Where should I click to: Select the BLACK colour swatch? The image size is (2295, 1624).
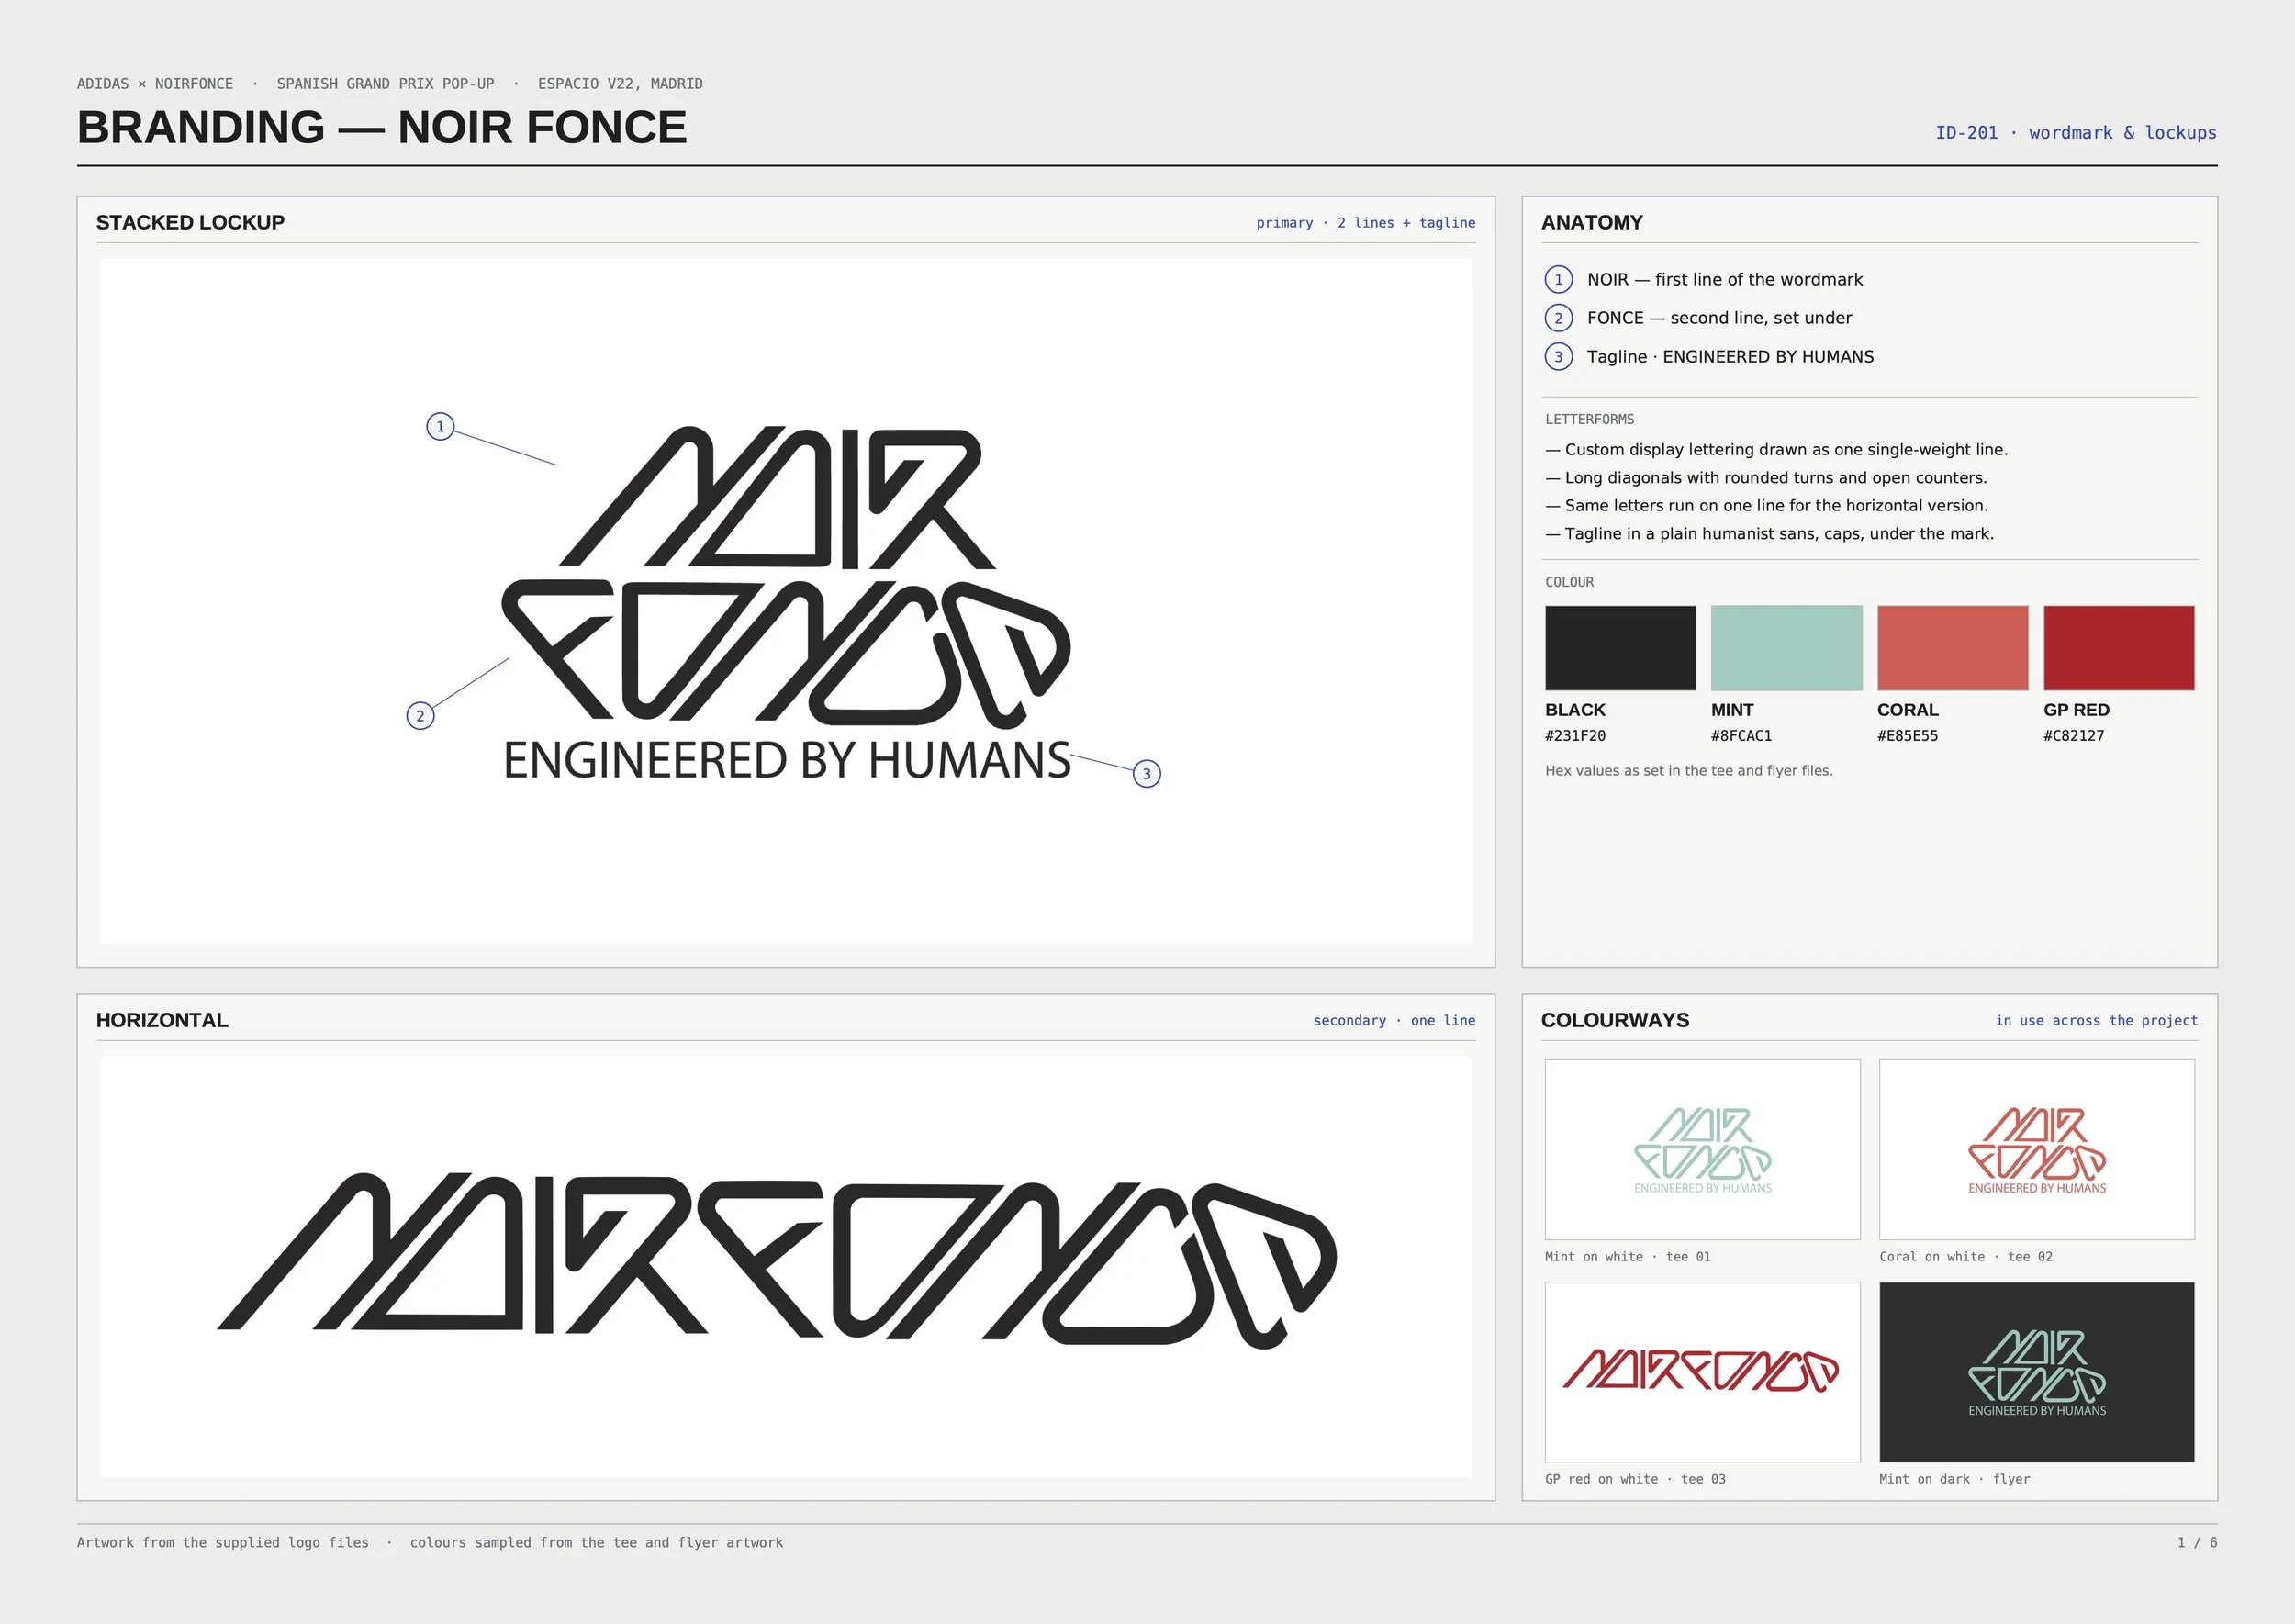[1620, 647]
